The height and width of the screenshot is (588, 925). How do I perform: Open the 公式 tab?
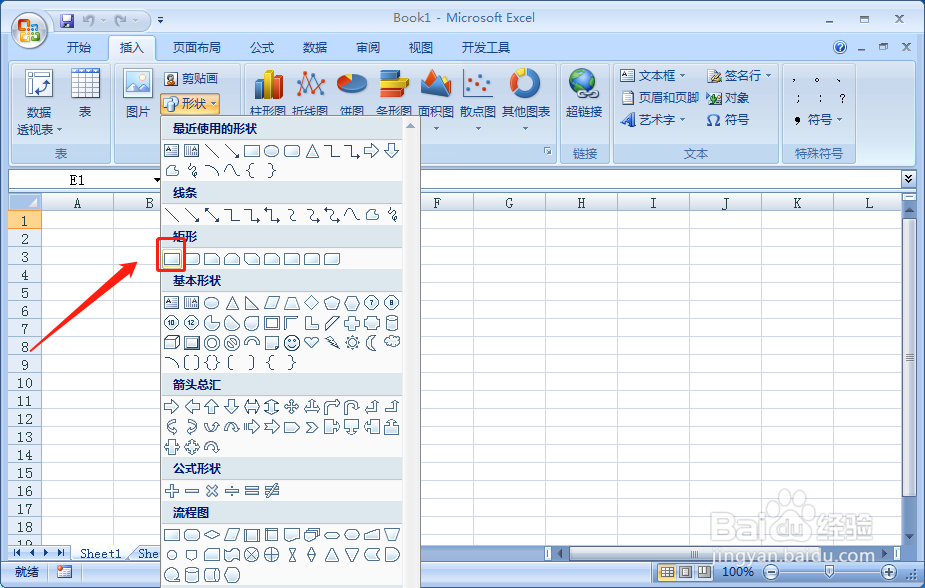[x=262, y=47]
